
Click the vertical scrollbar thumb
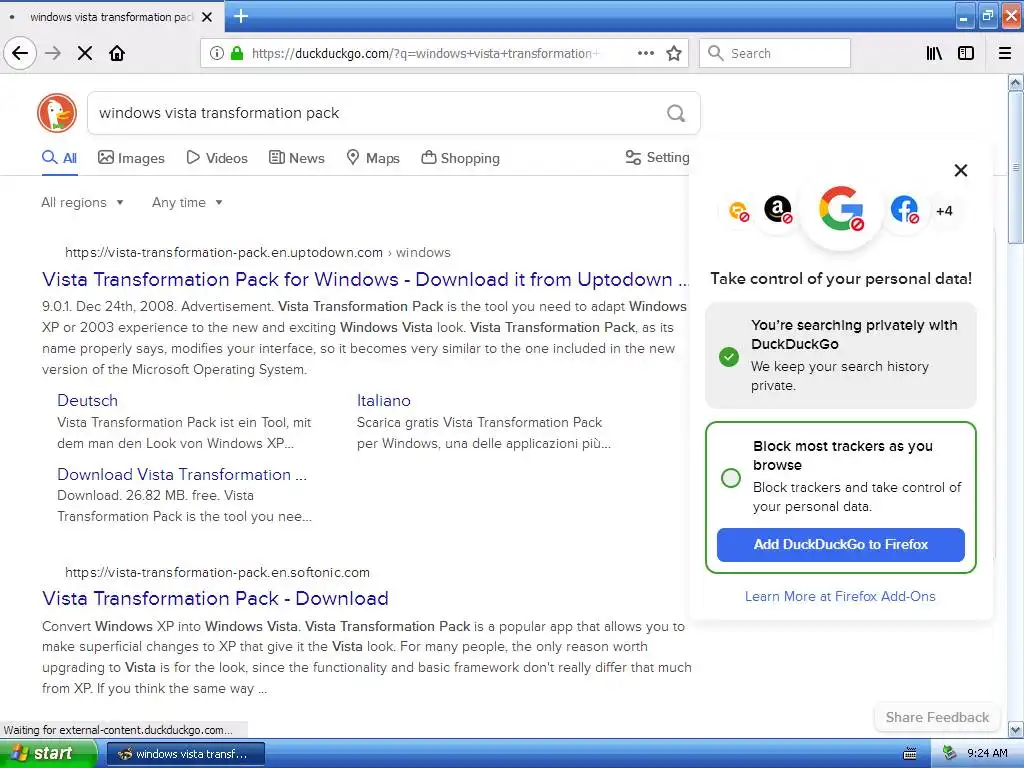click(1016, 167)
